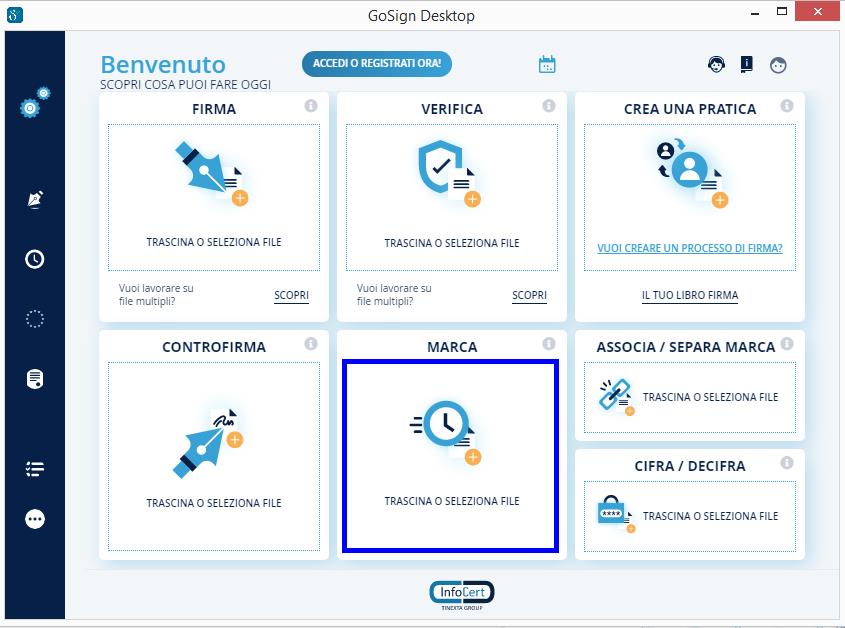Click the dotted circle icon in sidebar
This screenshot has height=628, width=845.
coord(35,319)
